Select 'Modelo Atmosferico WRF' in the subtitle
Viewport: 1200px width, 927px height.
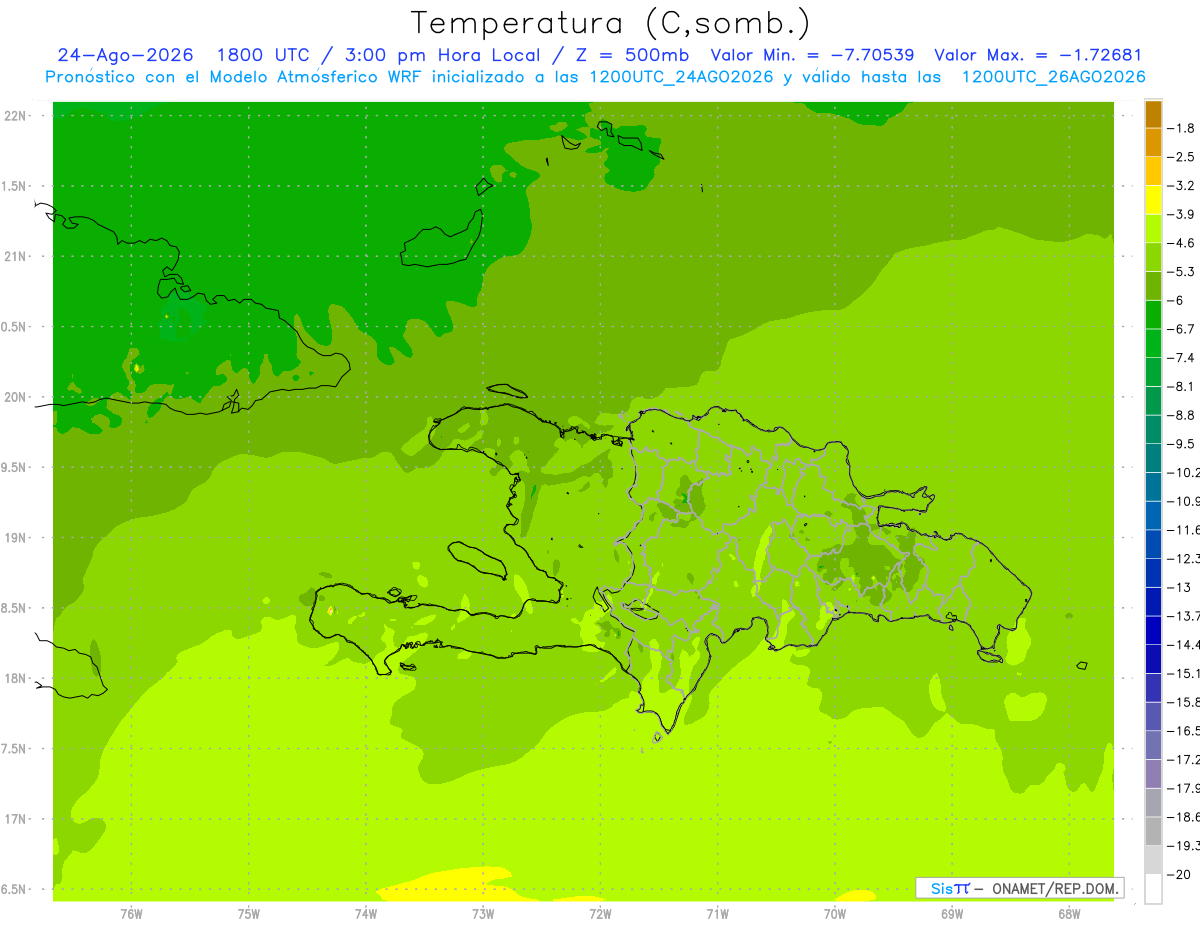[x=317, y=77]
